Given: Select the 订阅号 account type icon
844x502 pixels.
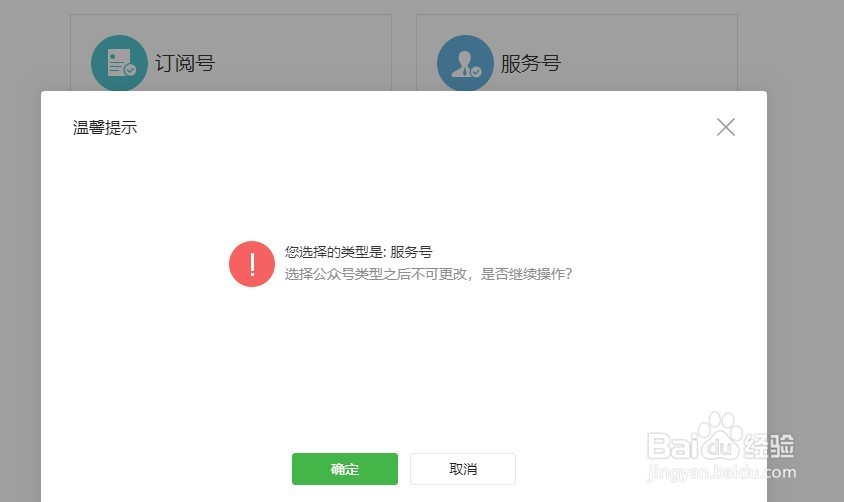Looking at the screenshot, I should tap(119, 63).
